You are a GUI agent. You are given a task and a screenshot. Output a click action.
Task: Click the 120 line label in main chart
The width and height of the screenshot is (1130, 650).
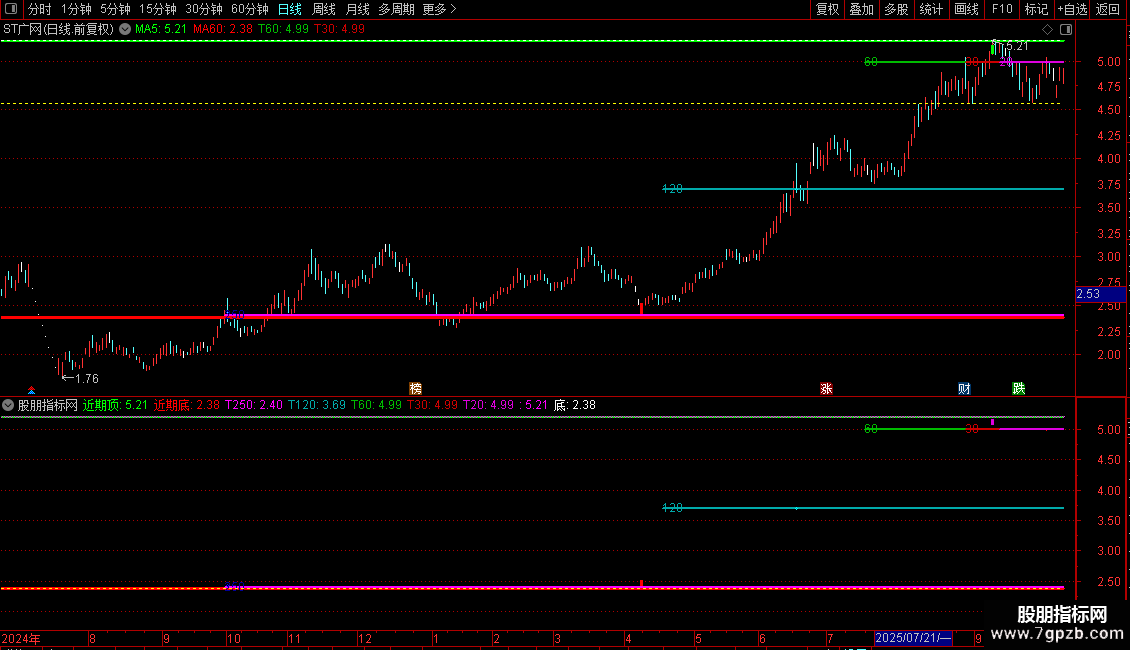tap(672, 189)
